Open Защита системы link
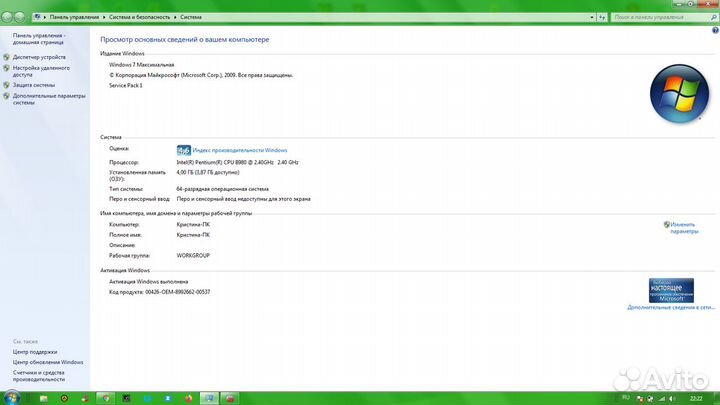This screenshot has height=405, width=720. tap(34, 85)
